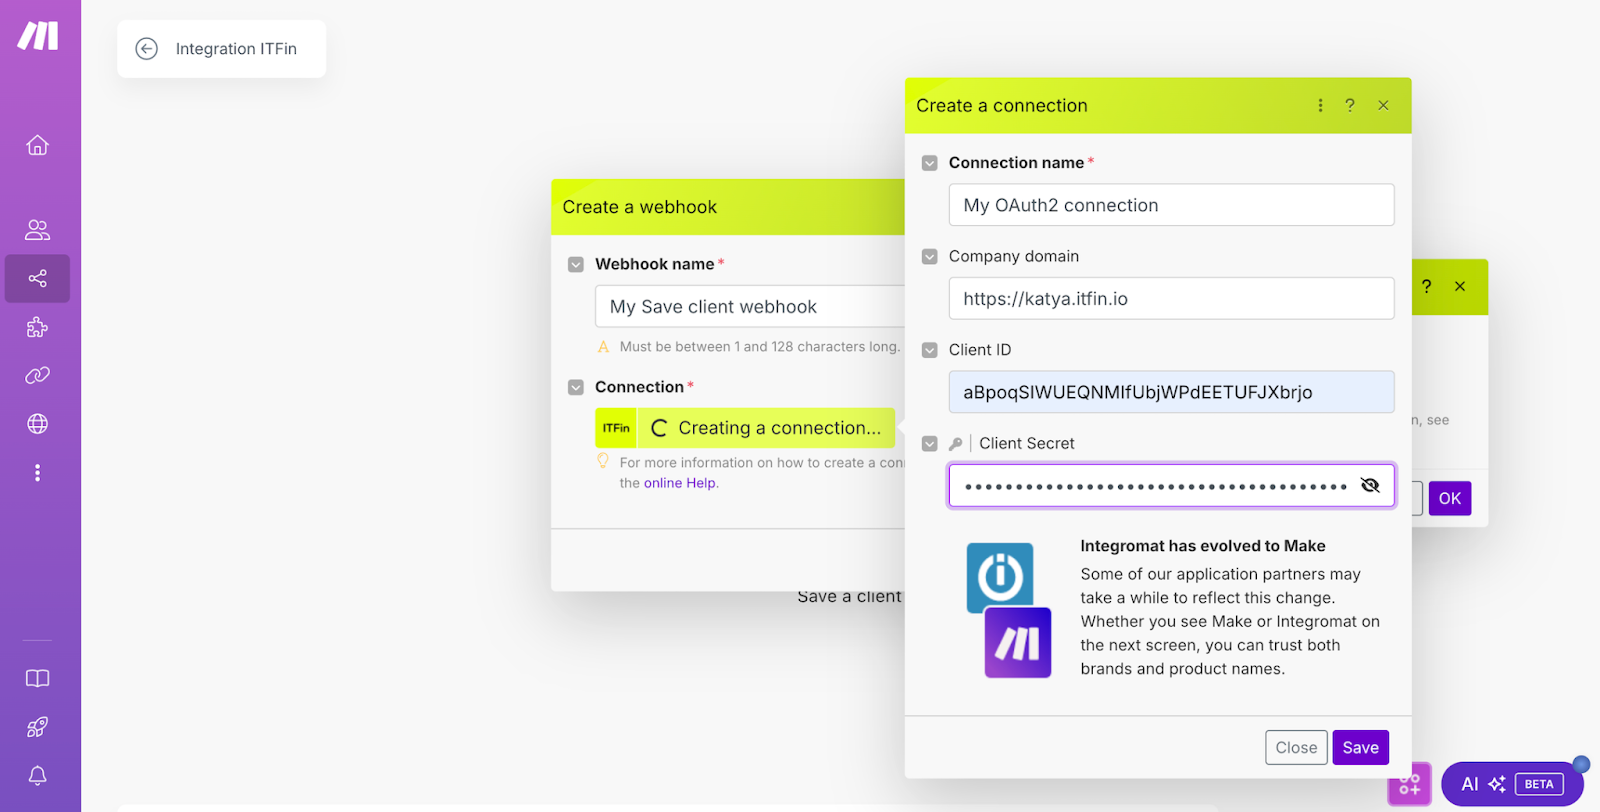Edit the Client ID input
Viewport: 1600px width, 812px height.
point(1171,392)
